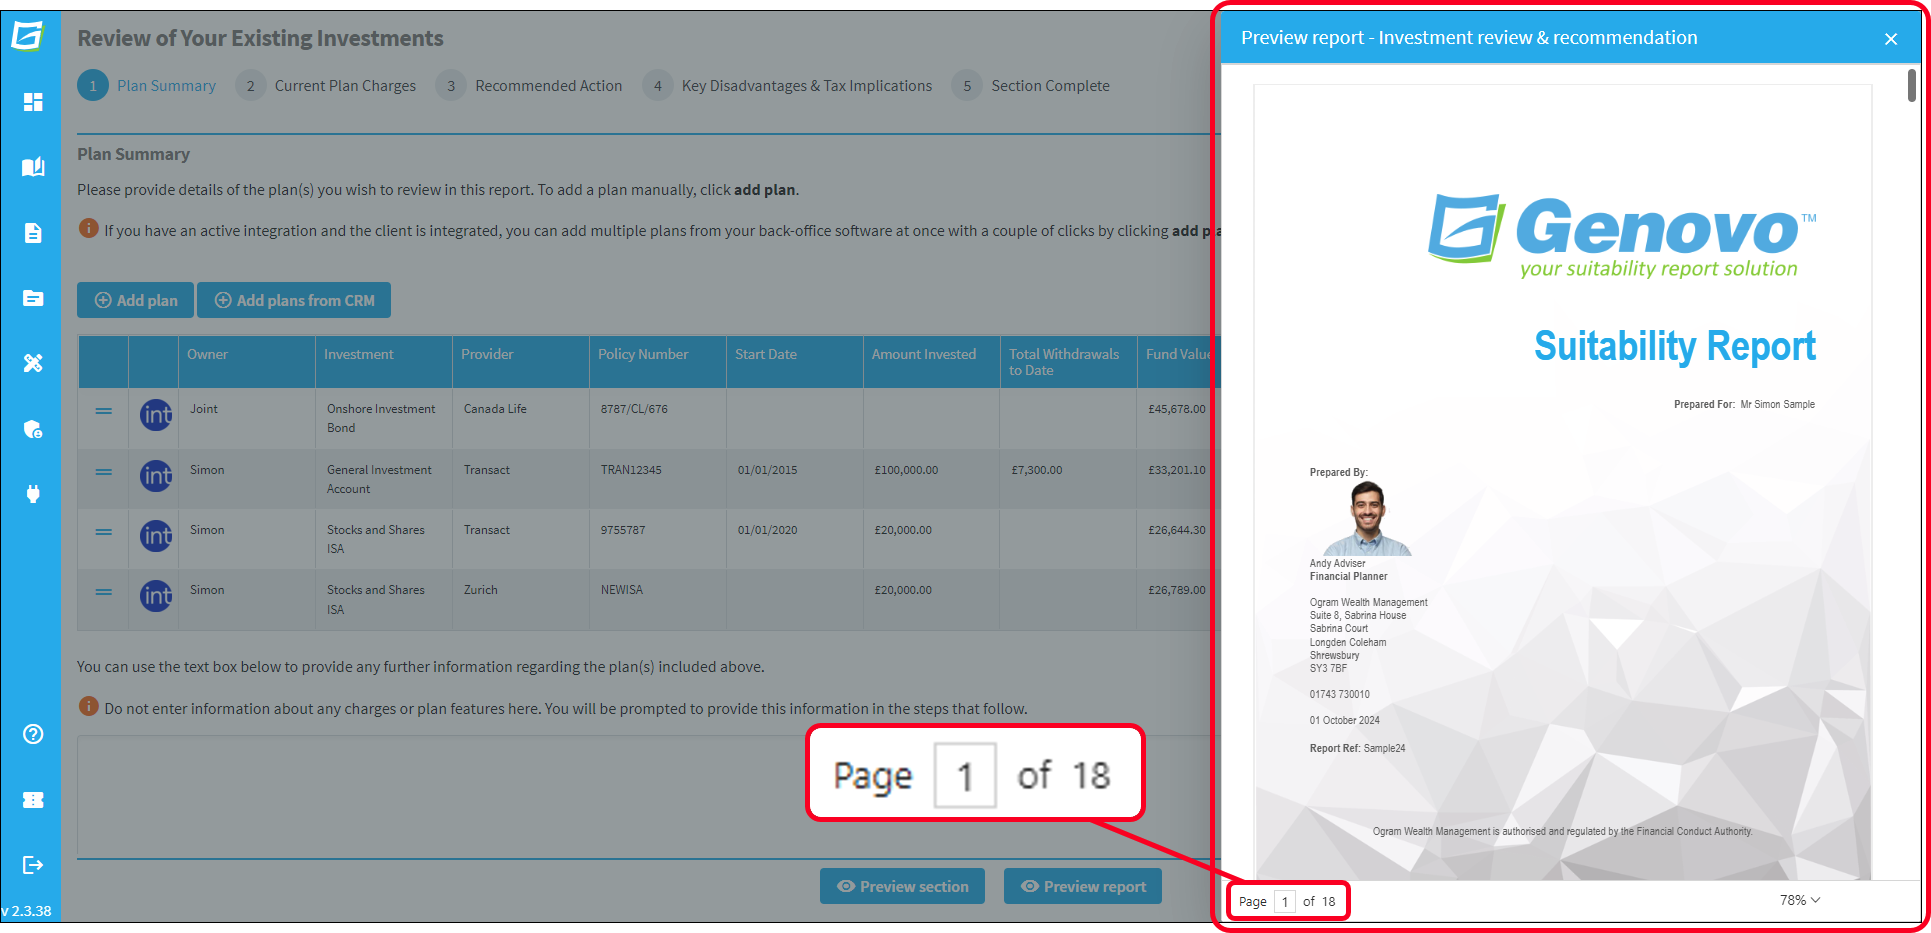The width and height of the screenshot is (1931, 933).
Task: Click the Start Date column header
Action: pos(794,362)
